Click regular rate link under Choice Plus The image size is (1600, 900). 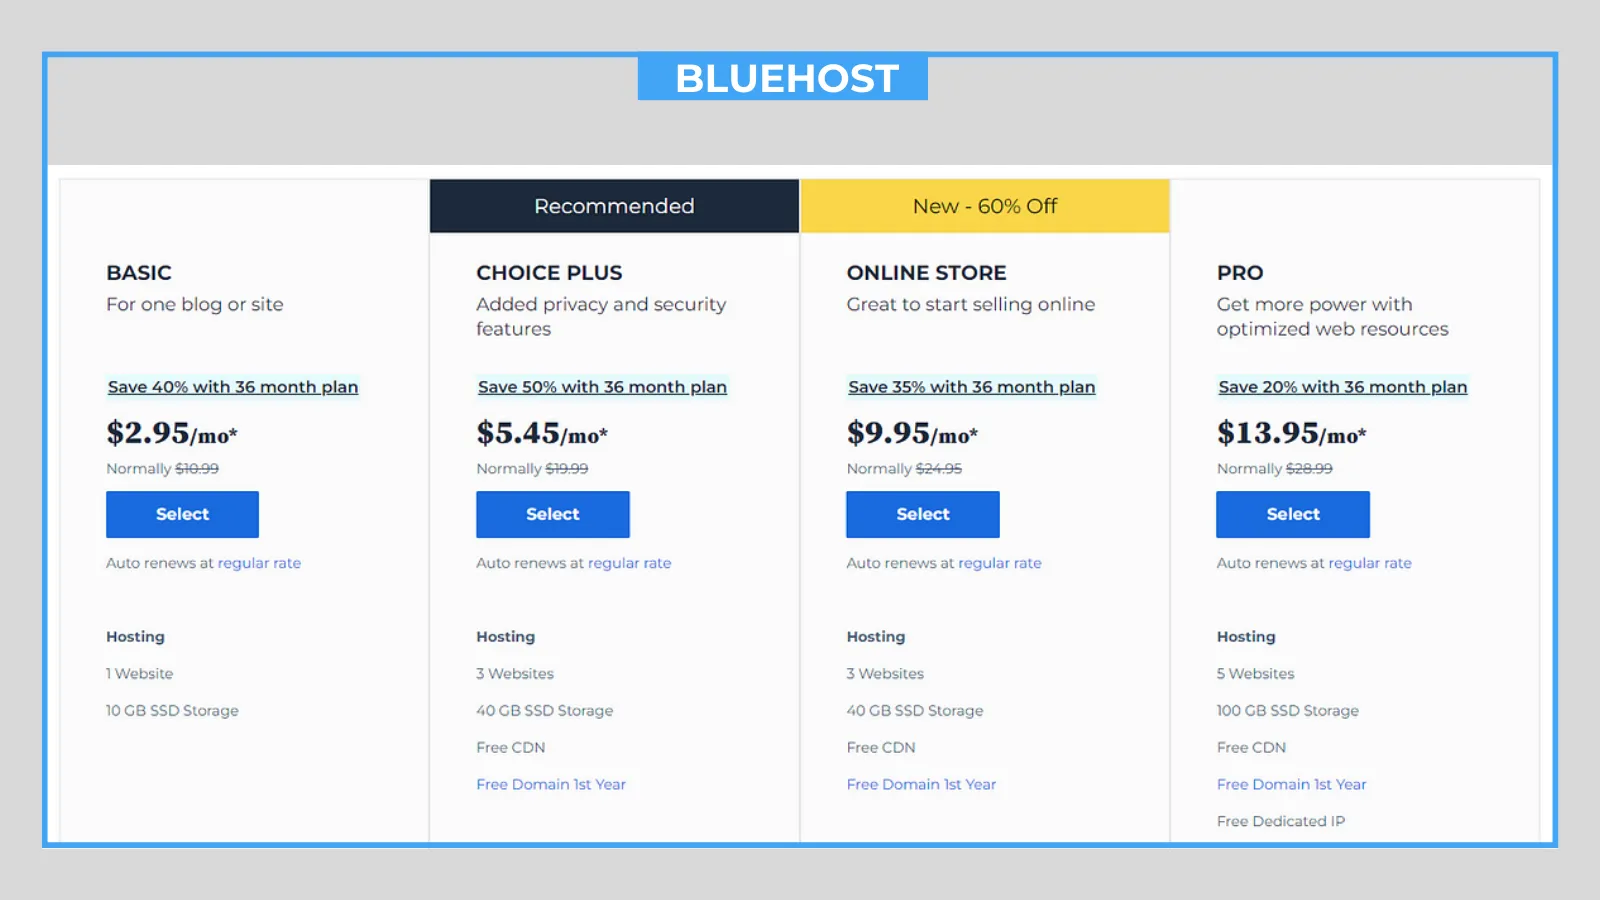click(x=629, y=563)
